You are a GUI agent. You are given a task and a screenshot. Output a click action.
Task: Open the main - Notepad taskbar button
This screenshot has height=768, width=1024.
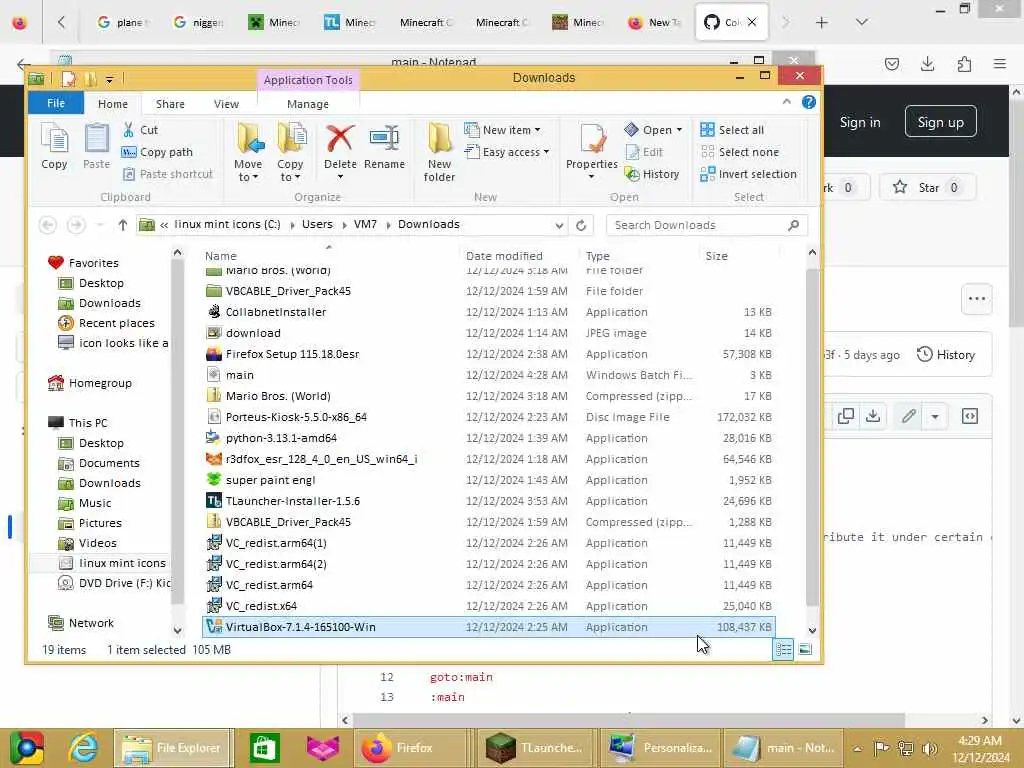click(x=782, y=748)
